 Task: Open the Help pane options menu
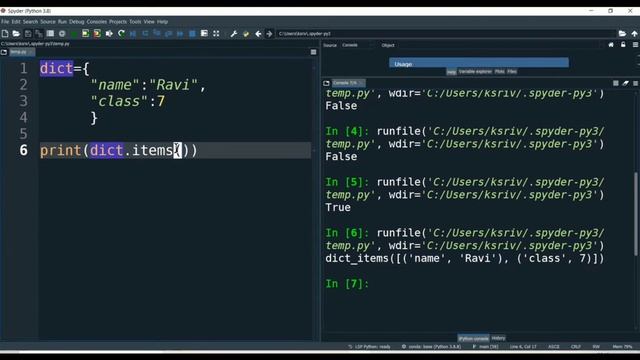tap(636, 45)
